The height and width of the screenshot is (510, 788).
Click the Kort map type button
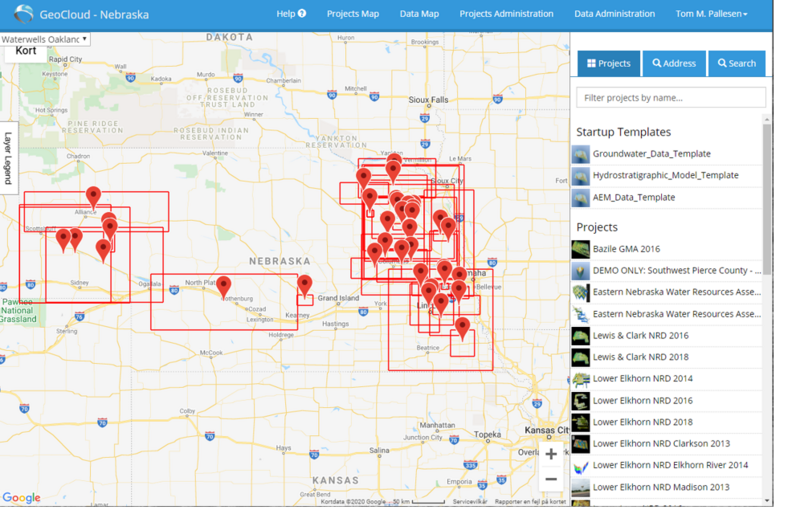[26, 51]
